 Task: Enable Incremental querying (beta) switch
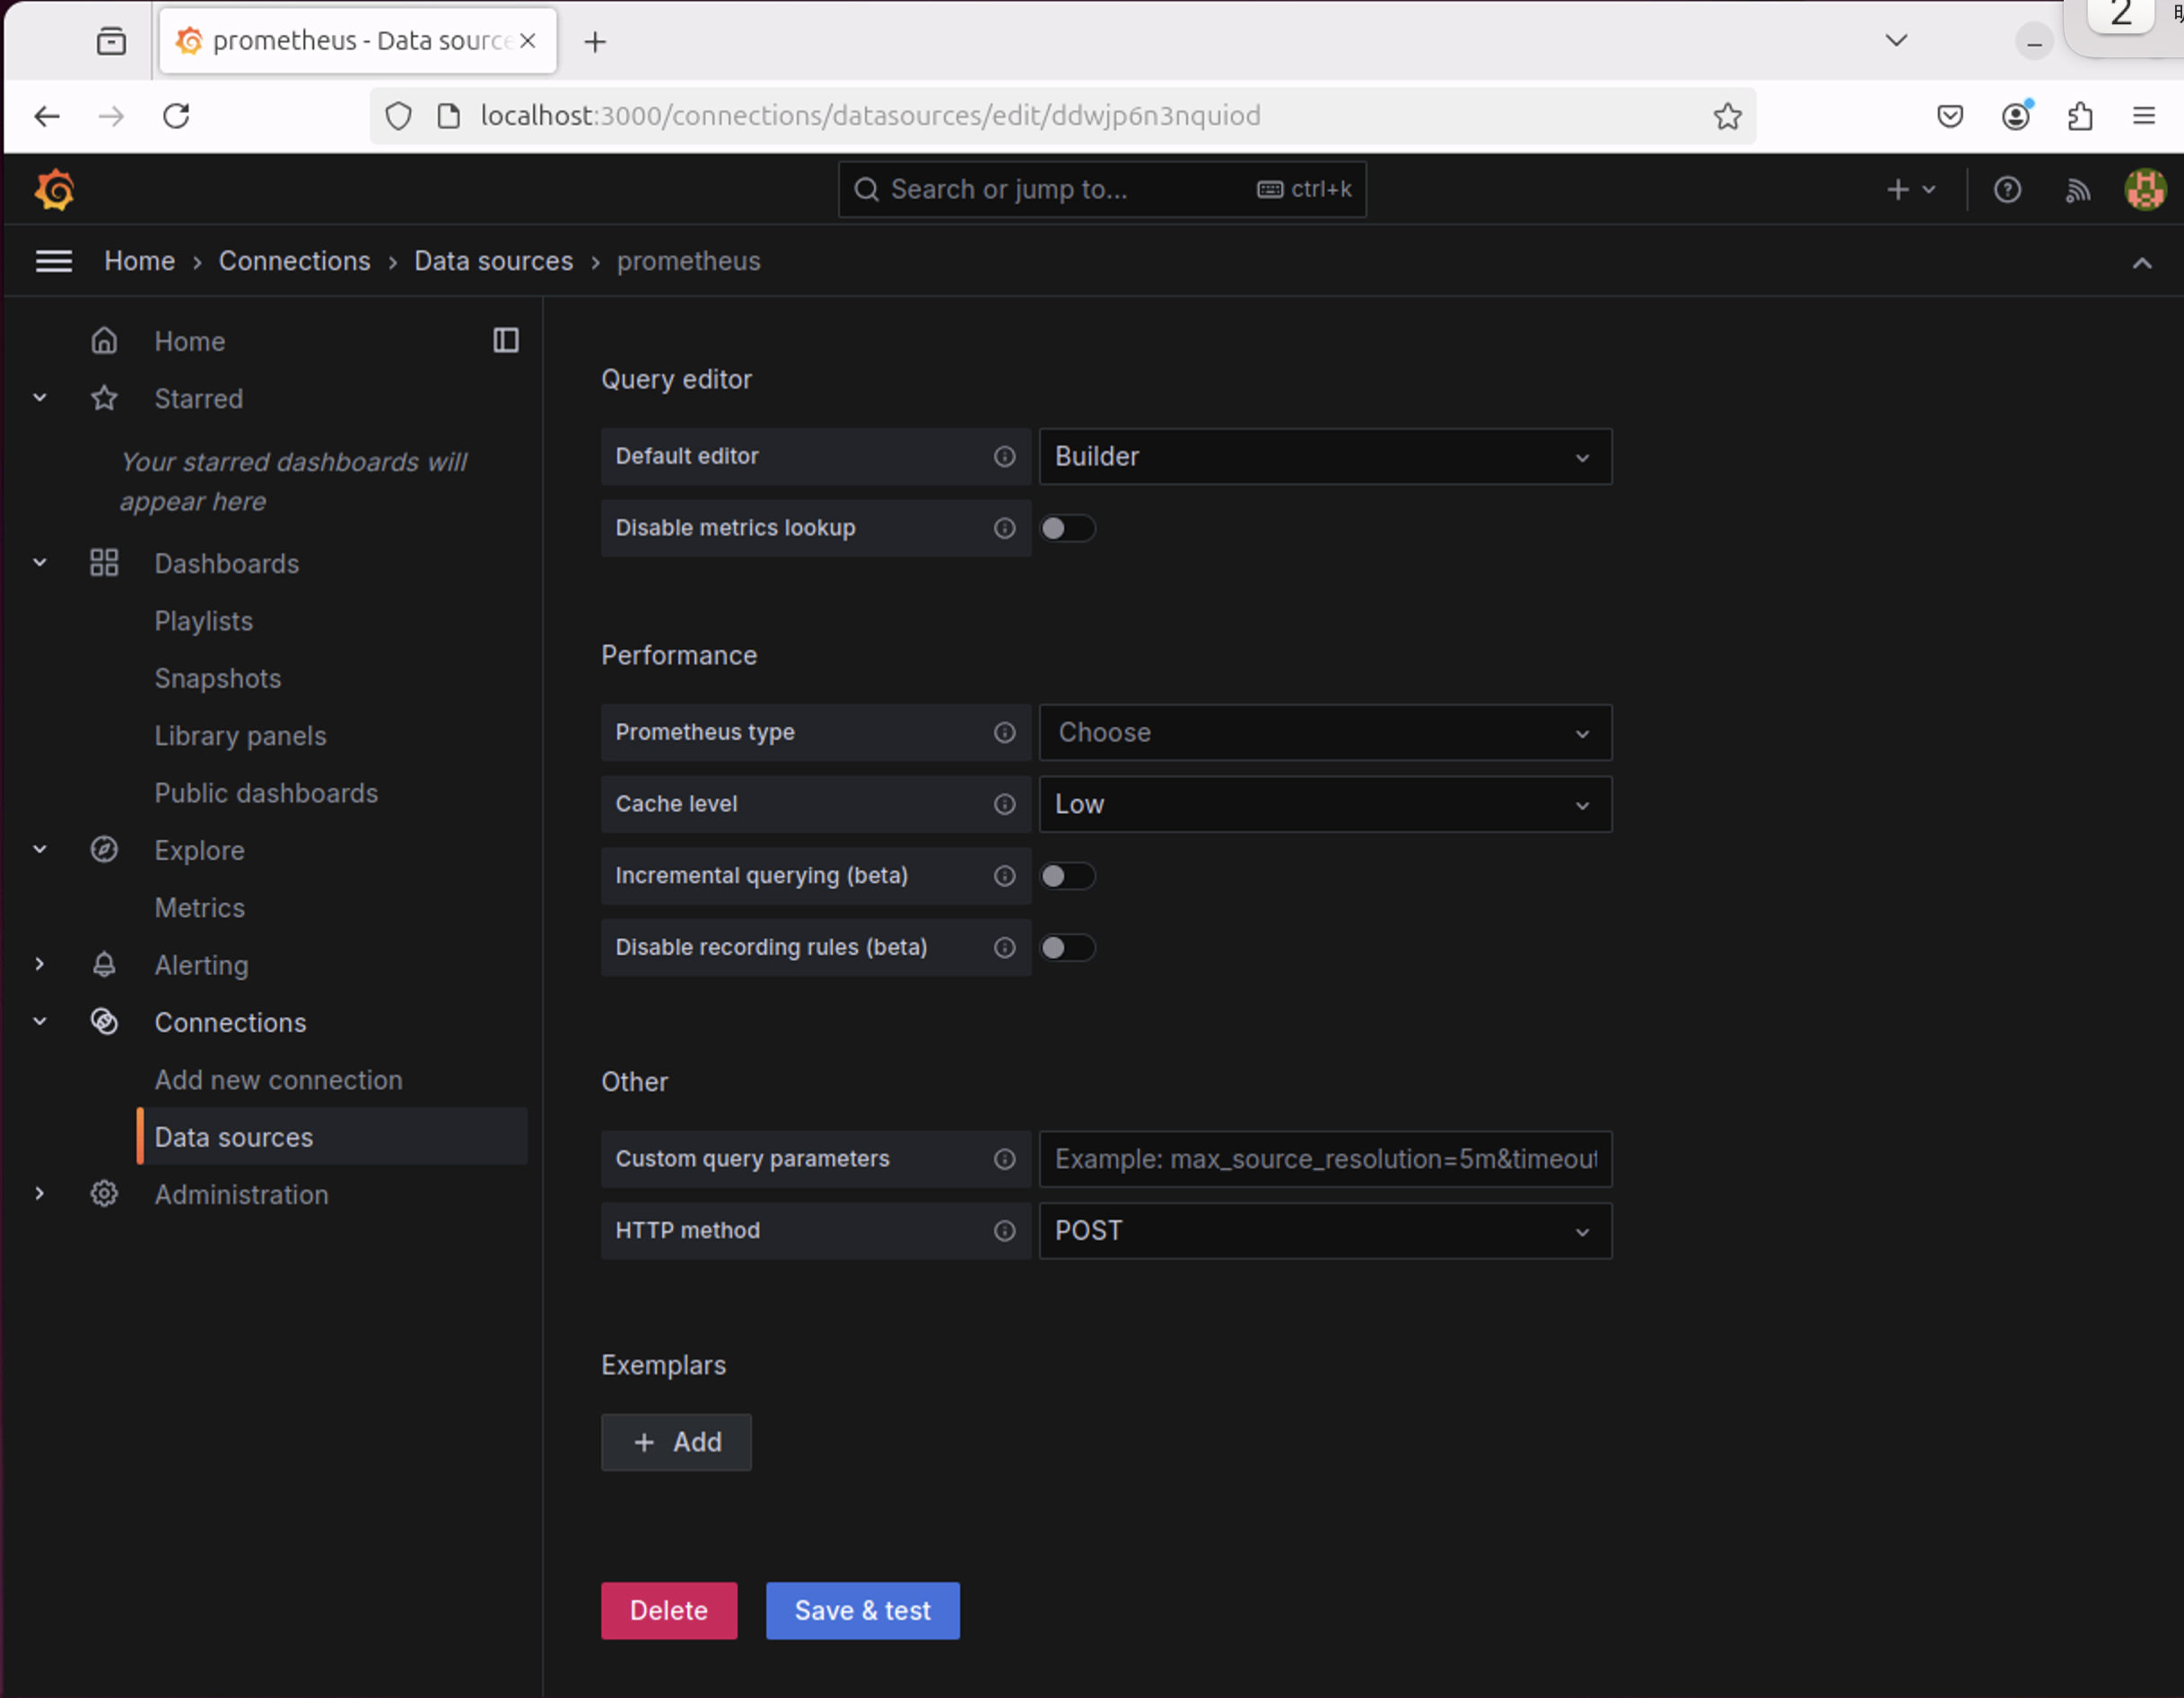point(1067,876)
